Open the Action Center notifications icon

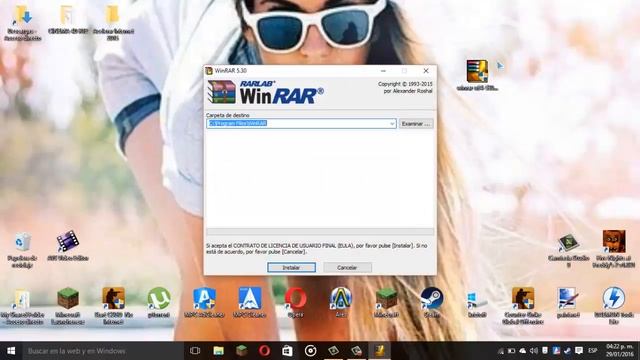(579, 351)
